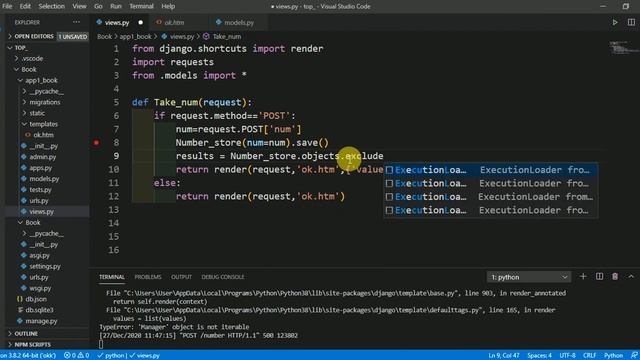Open the Go menu

click(x=98, y=6)
